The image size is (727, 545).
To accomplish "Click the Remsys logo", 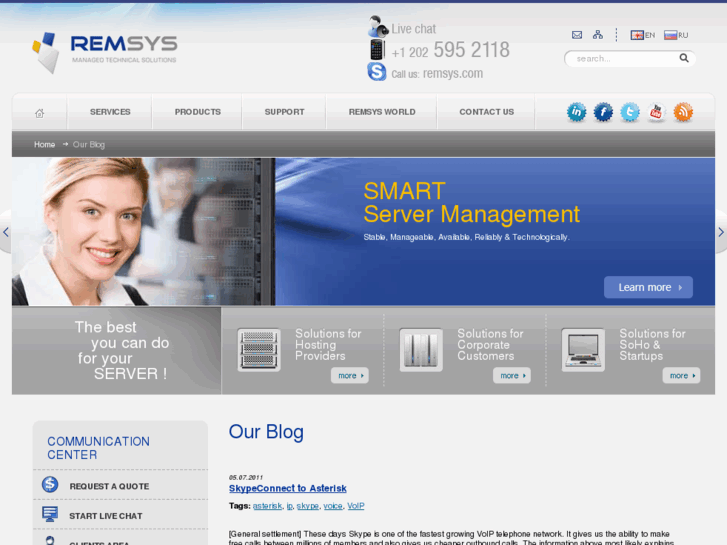I will pos(104,52).
